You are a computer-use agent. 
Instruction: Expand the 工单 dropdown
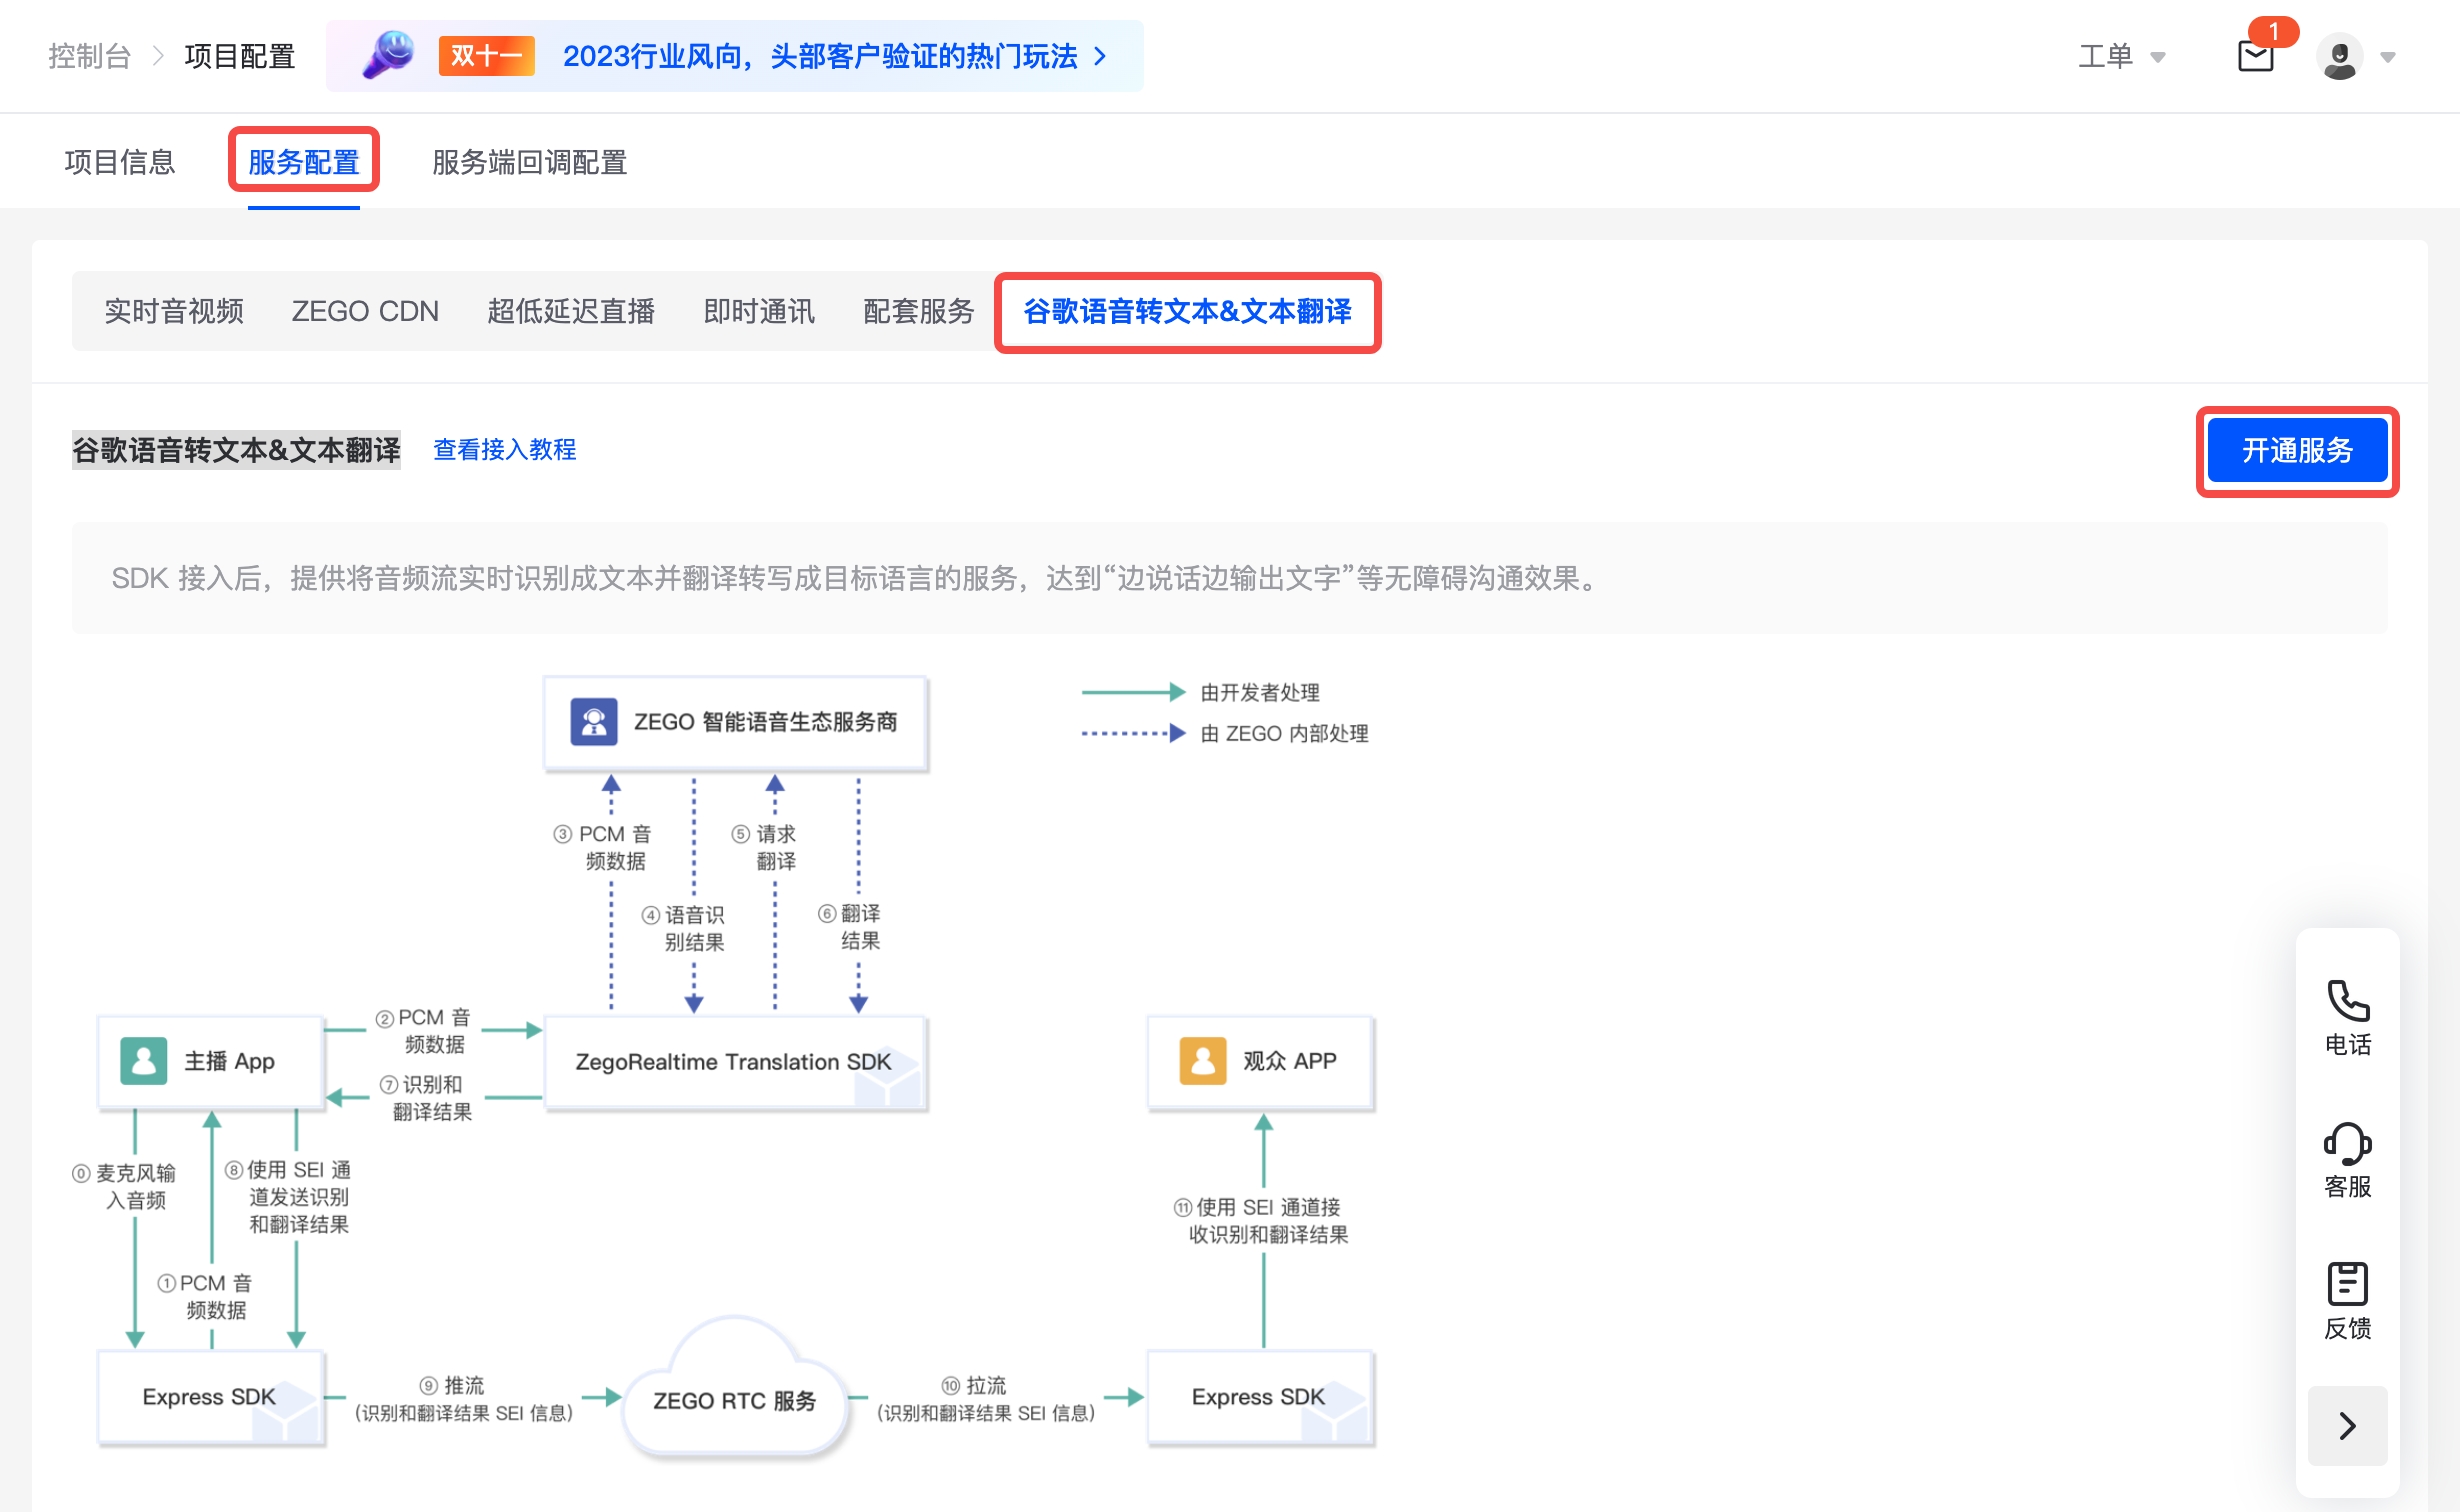2122,56
